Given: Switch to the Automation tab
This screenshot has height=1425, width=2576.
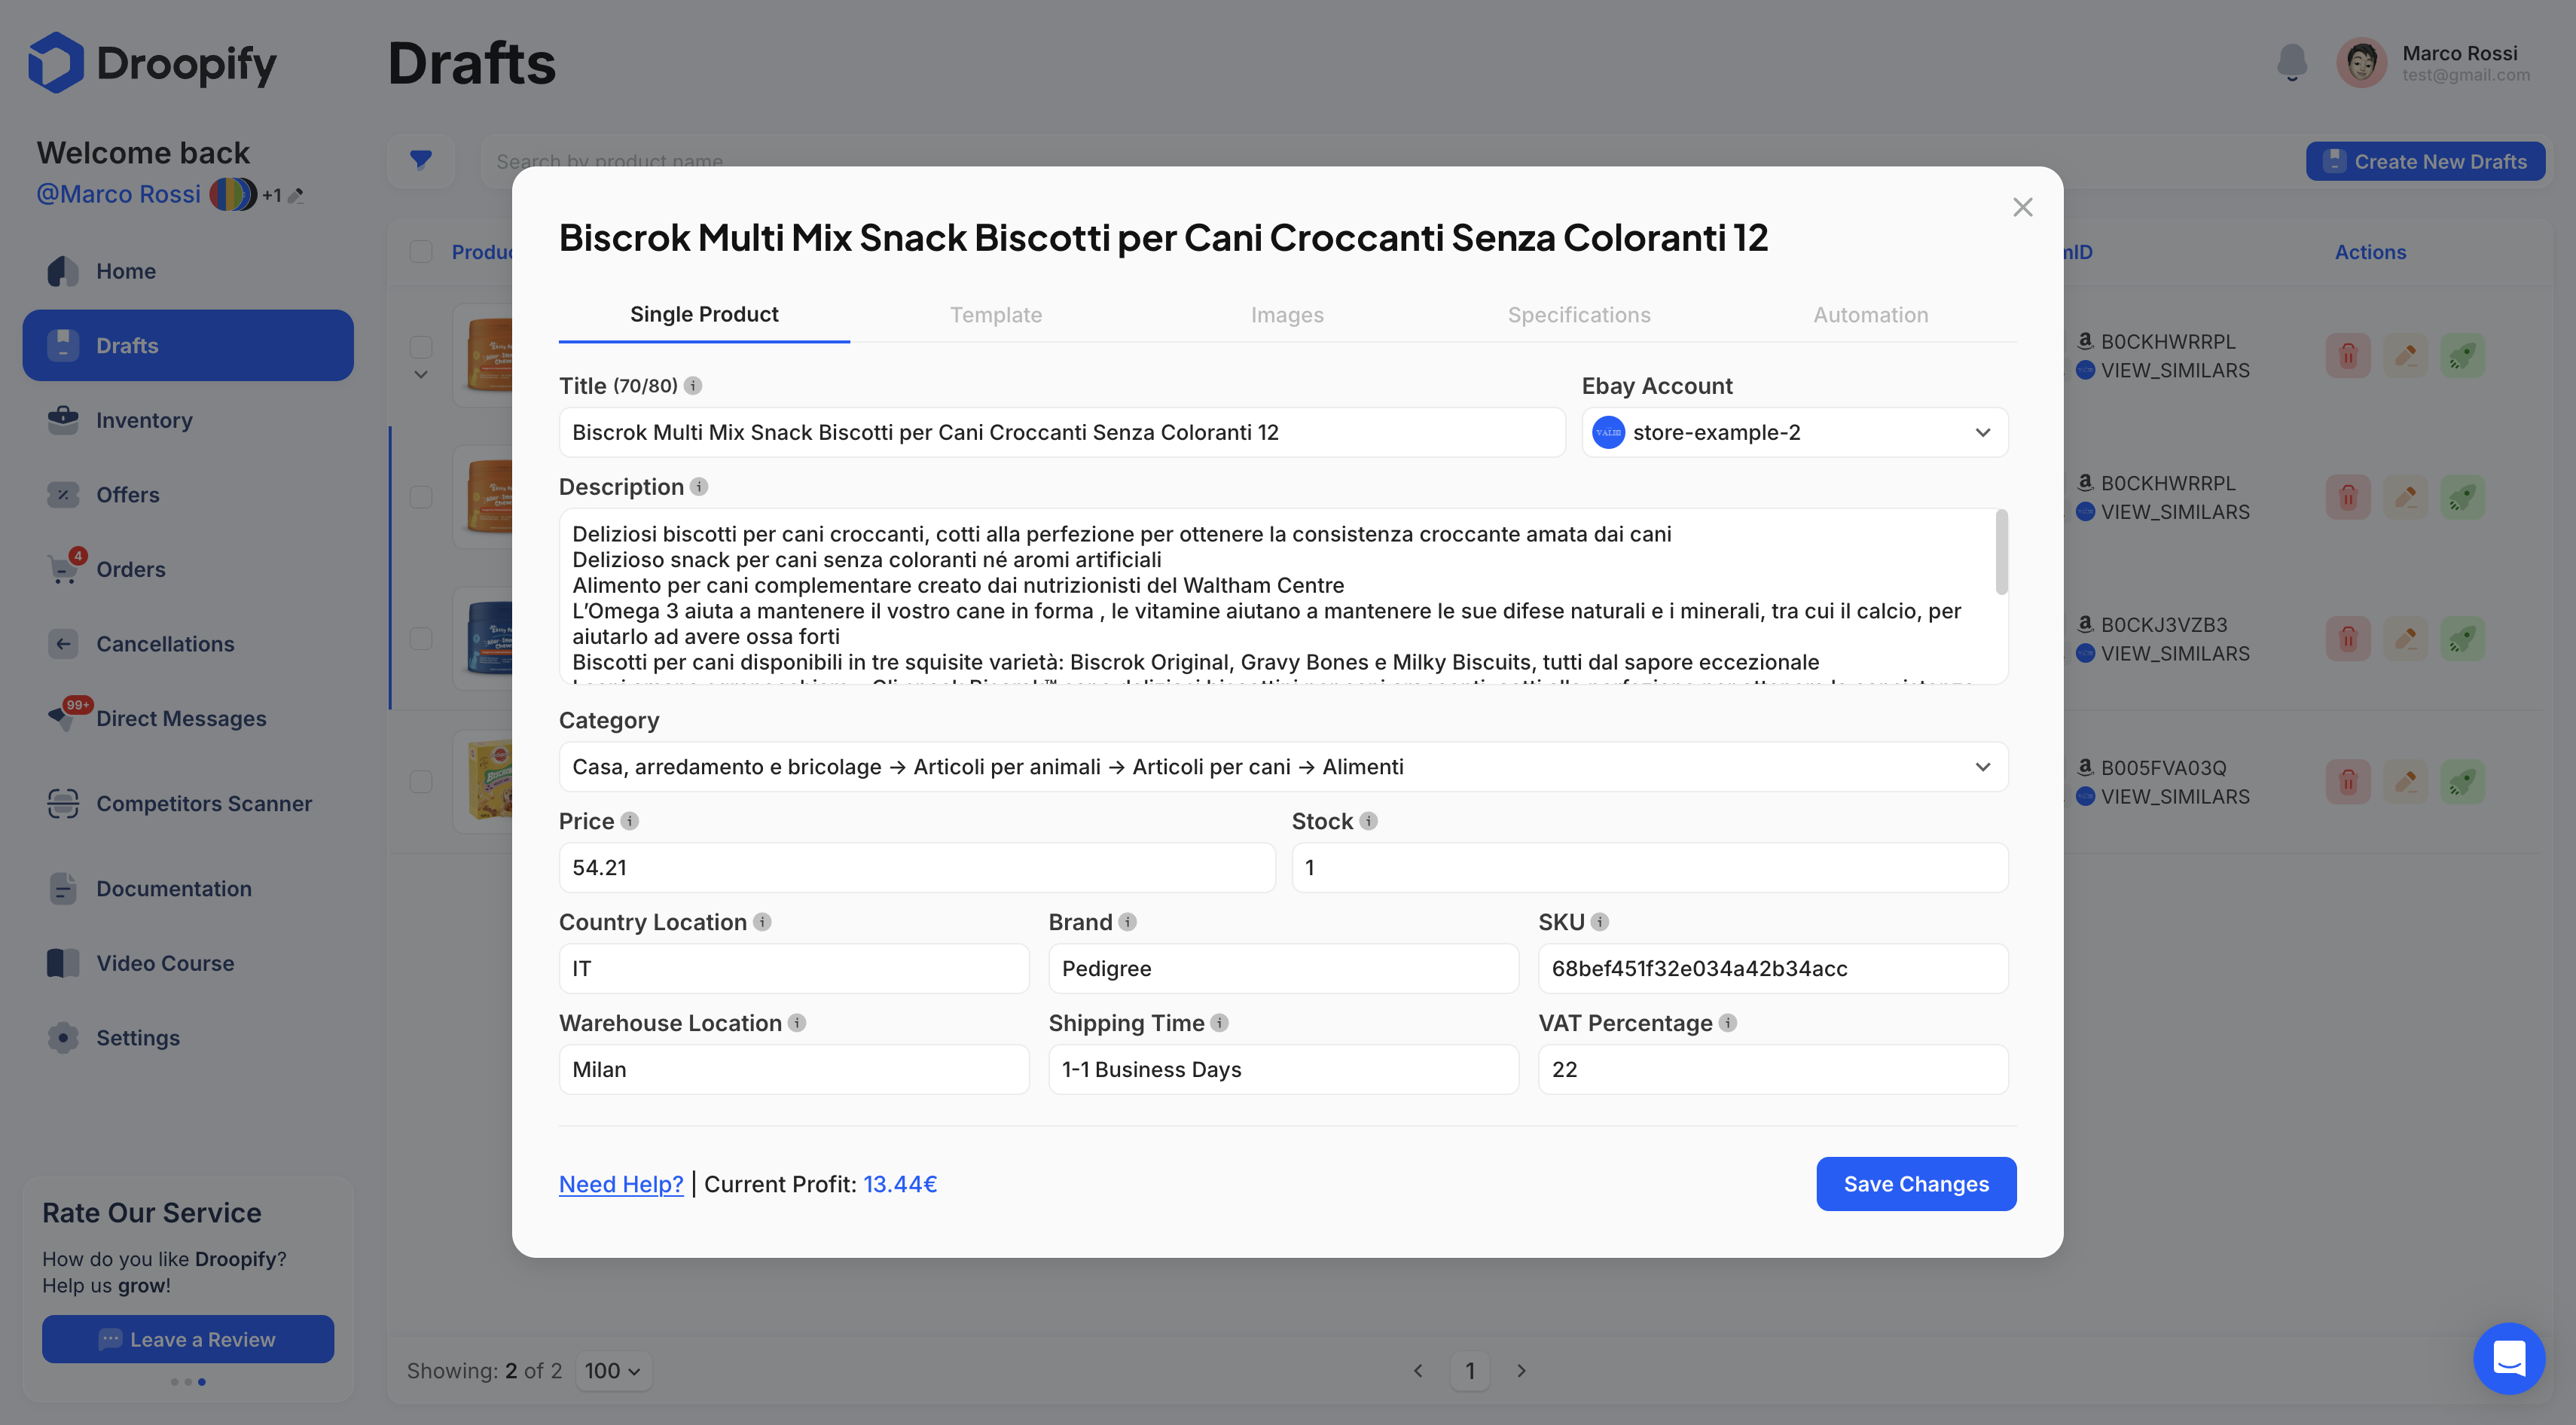Looking at the screenshot, I should click(1871, 315).
